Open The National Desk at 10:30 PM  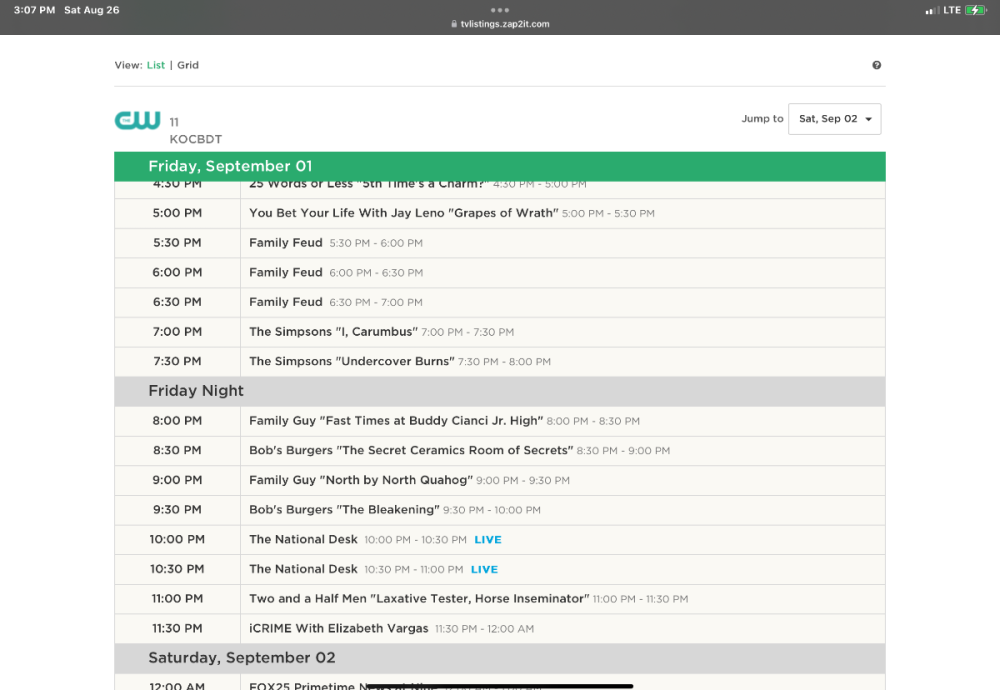coord(304,569)
